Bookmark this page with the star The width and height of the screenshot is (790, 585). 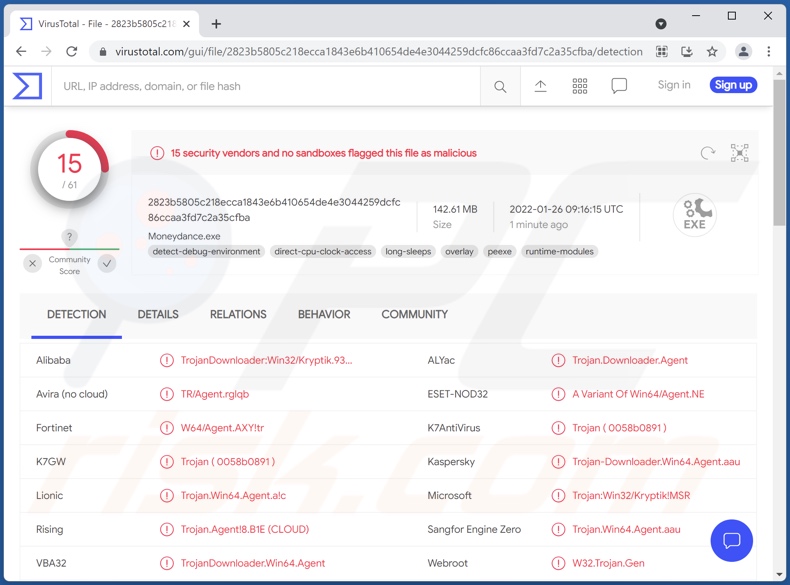(x=711, y=51)
